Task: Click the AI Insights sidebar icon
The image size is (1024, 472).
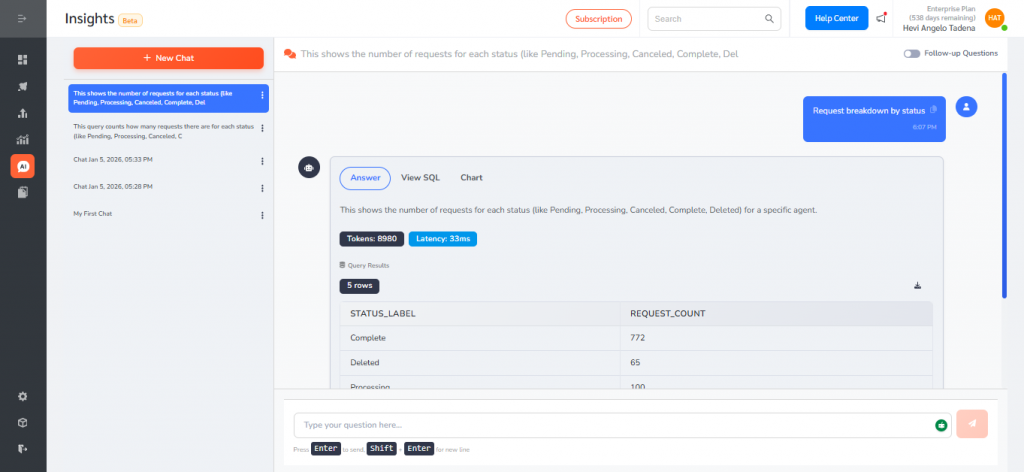Action: pyautogui.click(x=23, y=166)
